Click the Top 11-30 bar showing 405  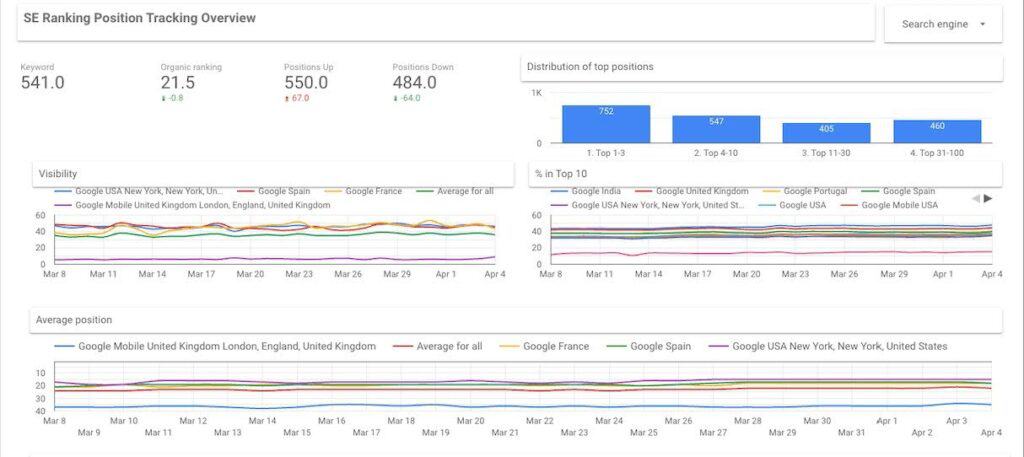826,133
